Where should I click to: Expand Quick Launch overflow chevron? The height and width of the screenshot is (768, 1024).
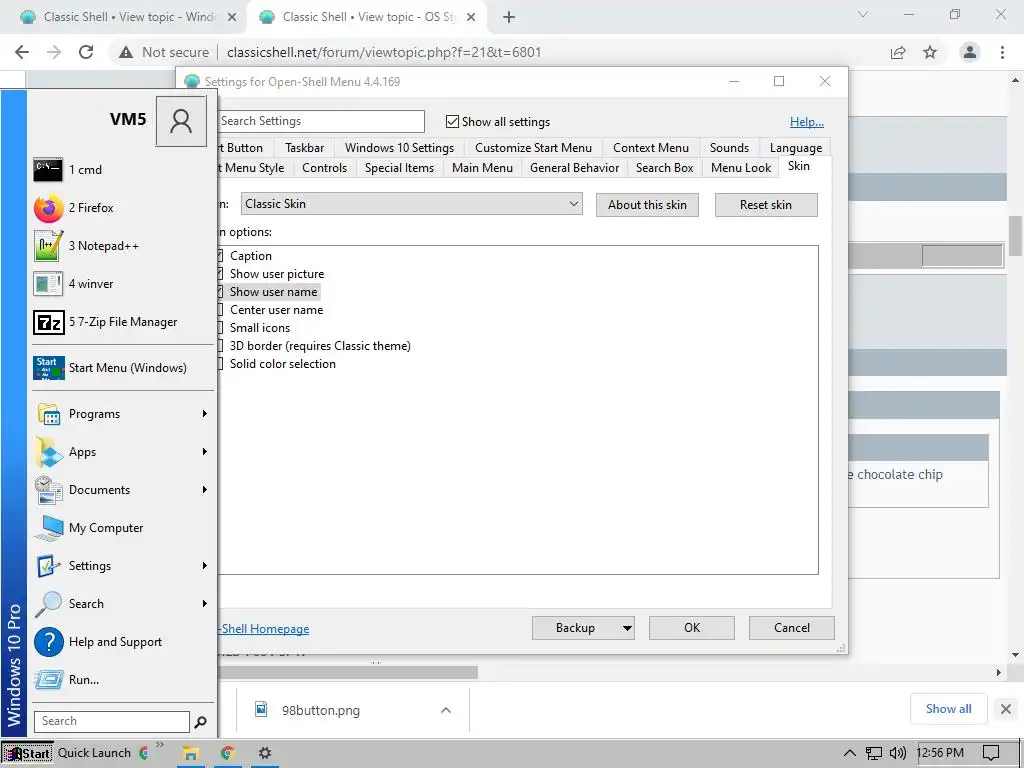point(160,744)
